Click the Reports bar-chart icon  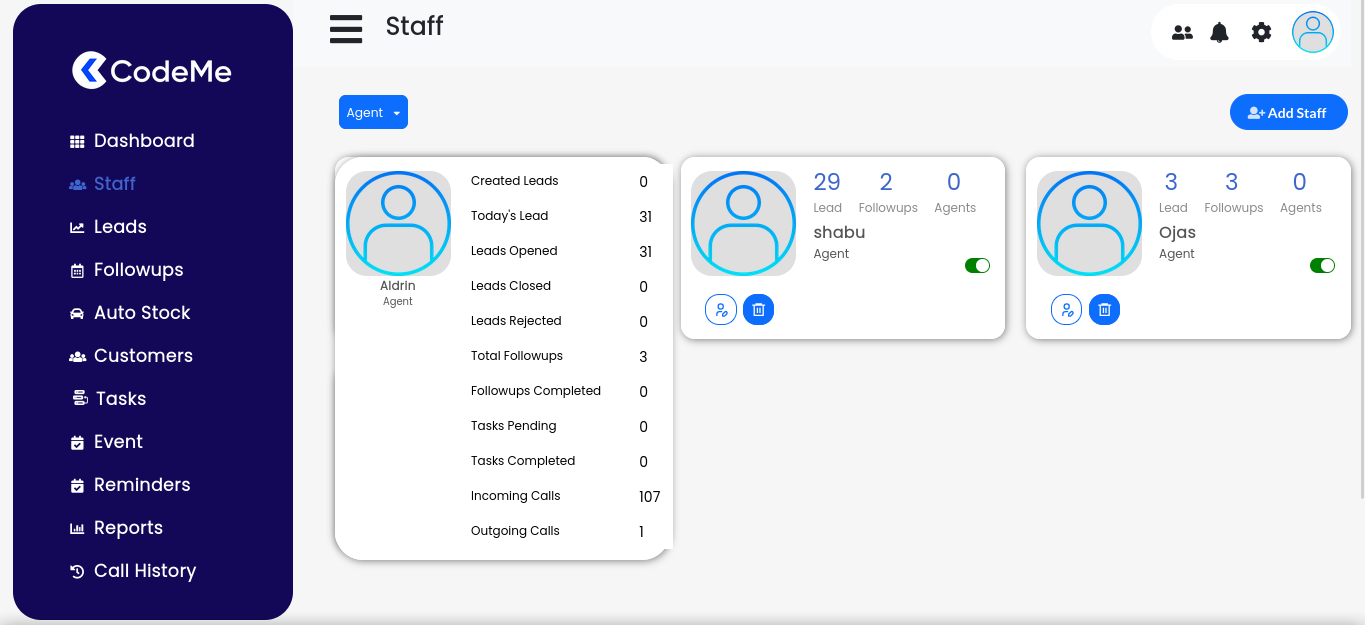(x=77, y=529)
